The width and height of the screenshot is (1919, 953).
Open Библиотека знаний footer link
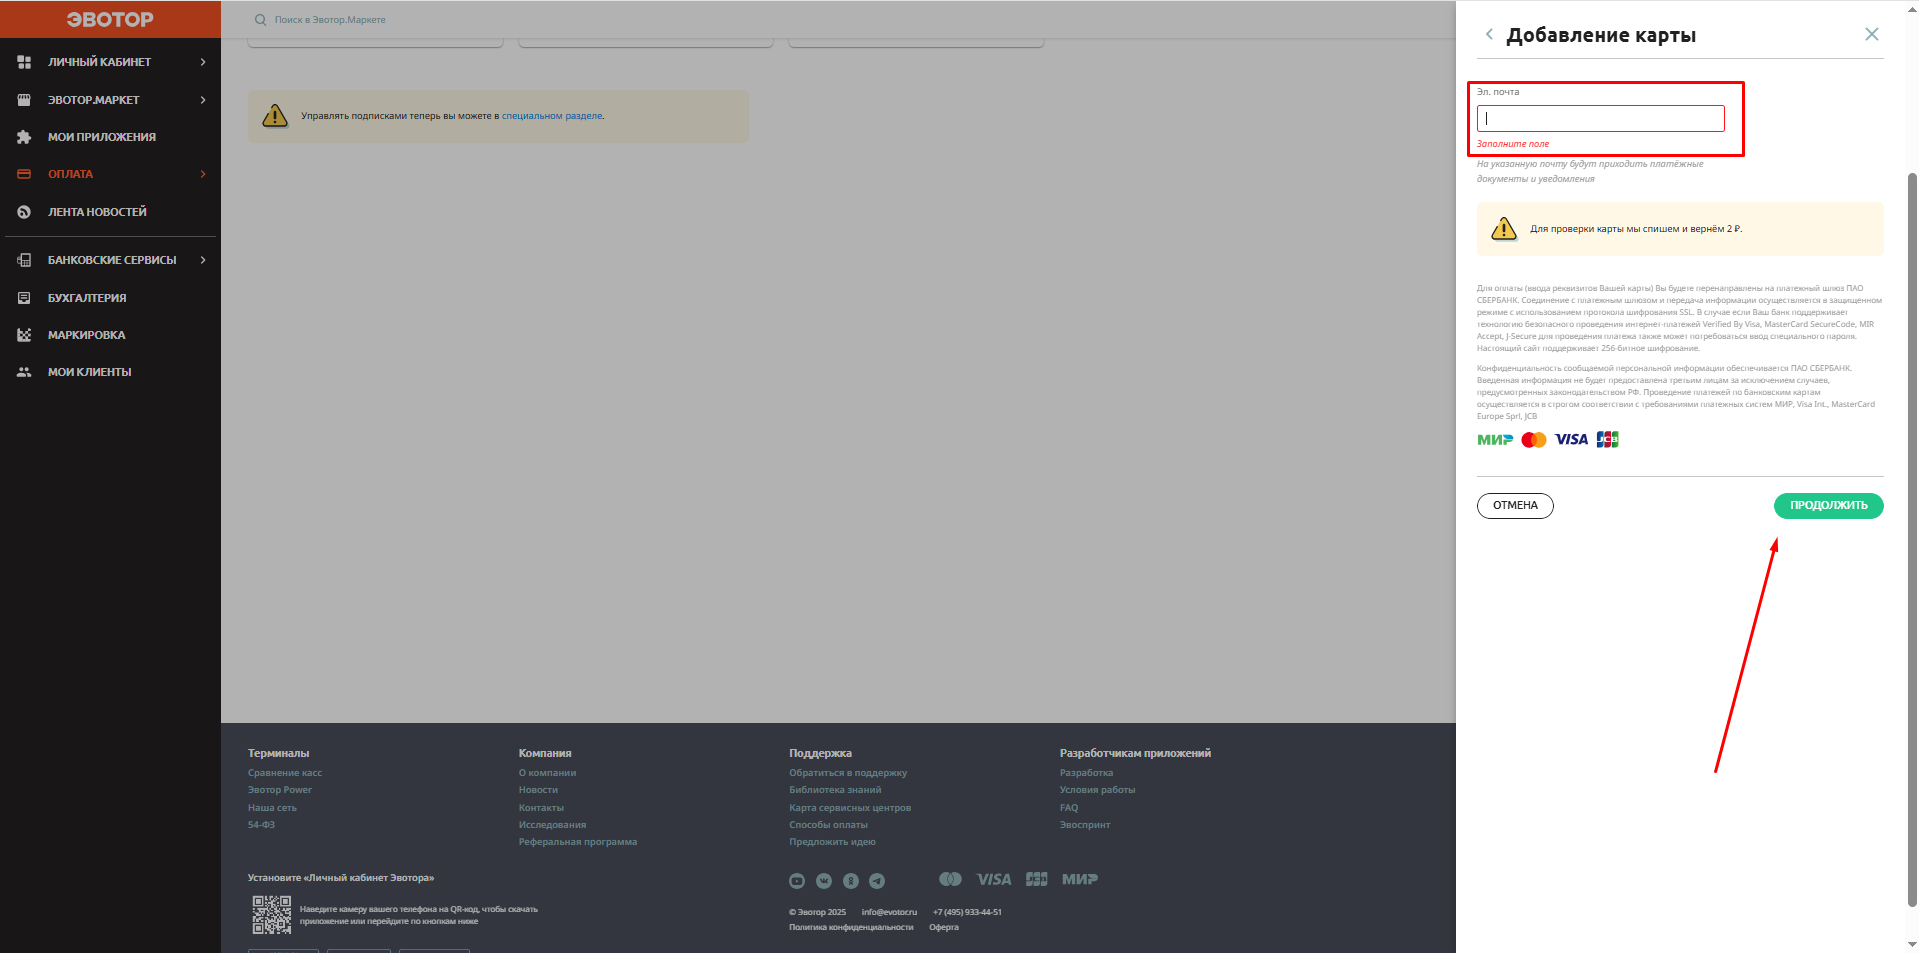coord(835,790)
